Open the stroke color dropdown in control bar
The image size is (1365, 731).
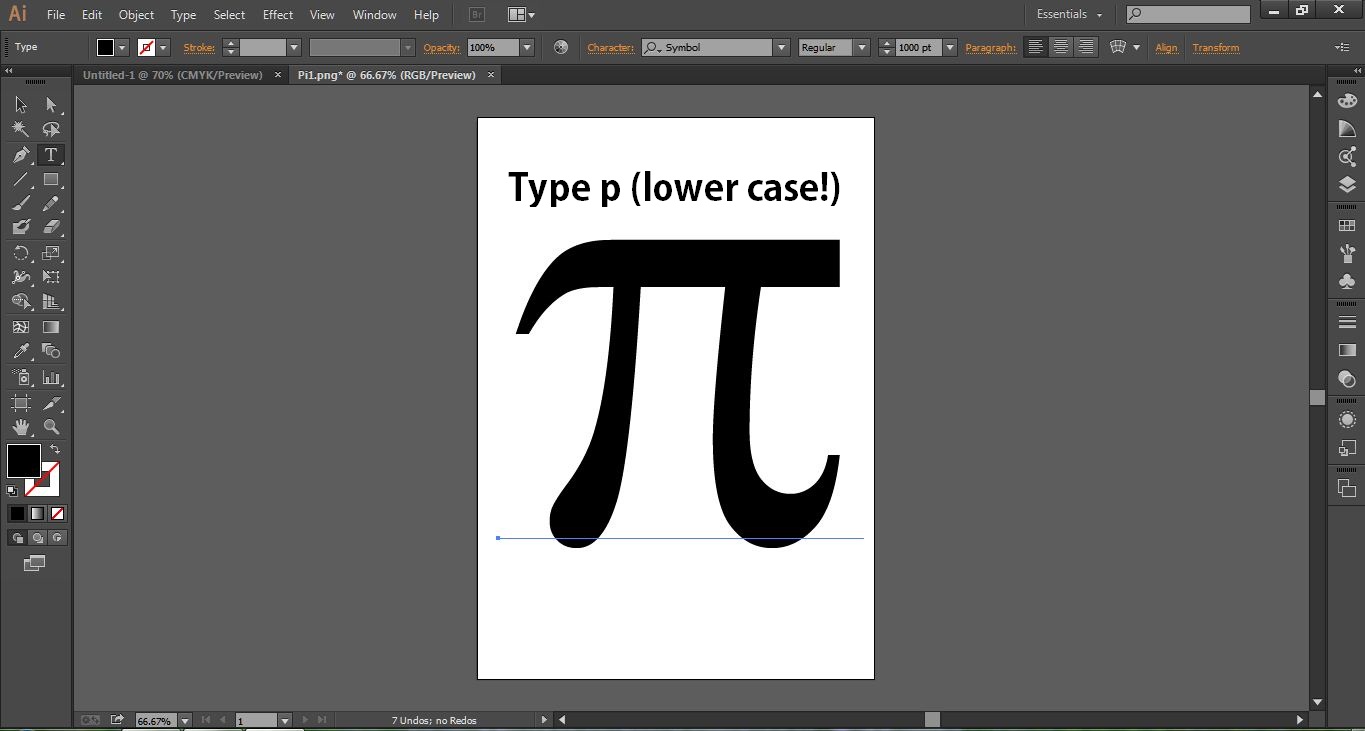[163, 47]
